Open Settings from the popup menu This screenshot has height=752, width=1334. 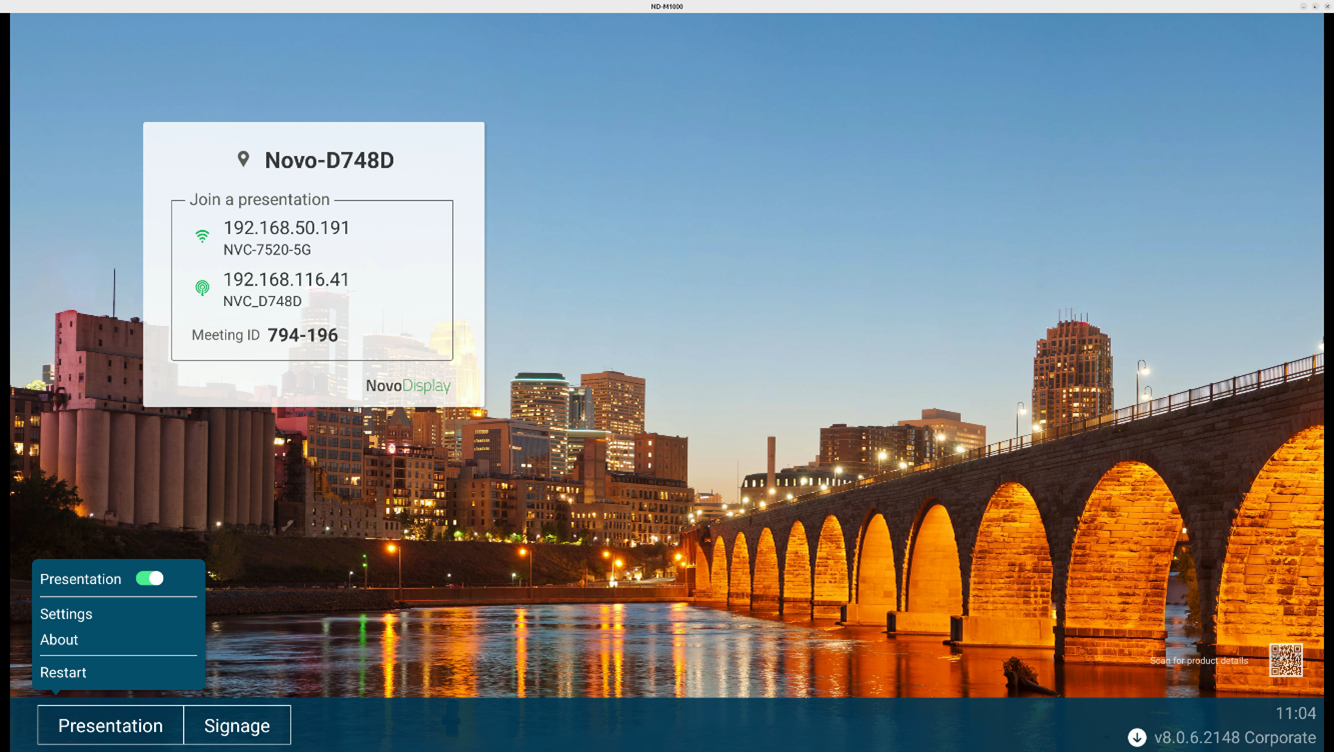(66, 614)
